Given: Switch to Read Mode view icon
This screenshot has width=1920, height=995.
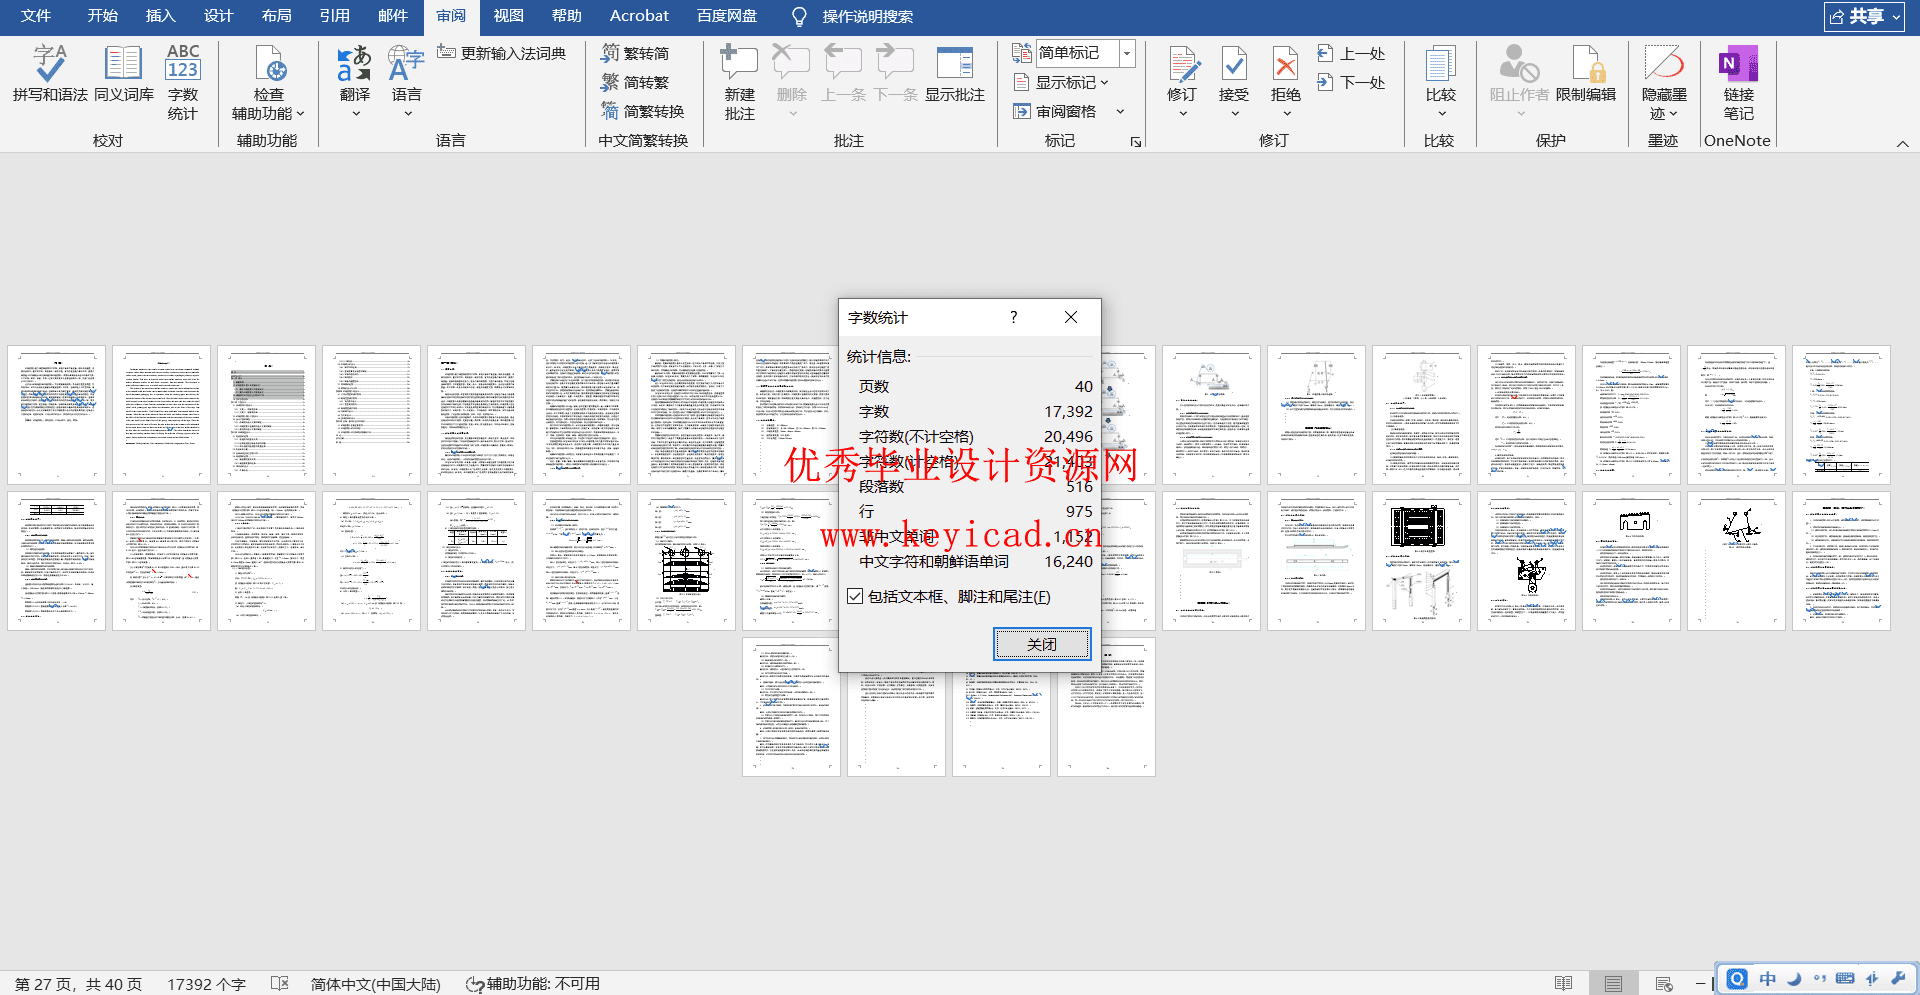Looking at the screenshot, I should (1564, 984).
